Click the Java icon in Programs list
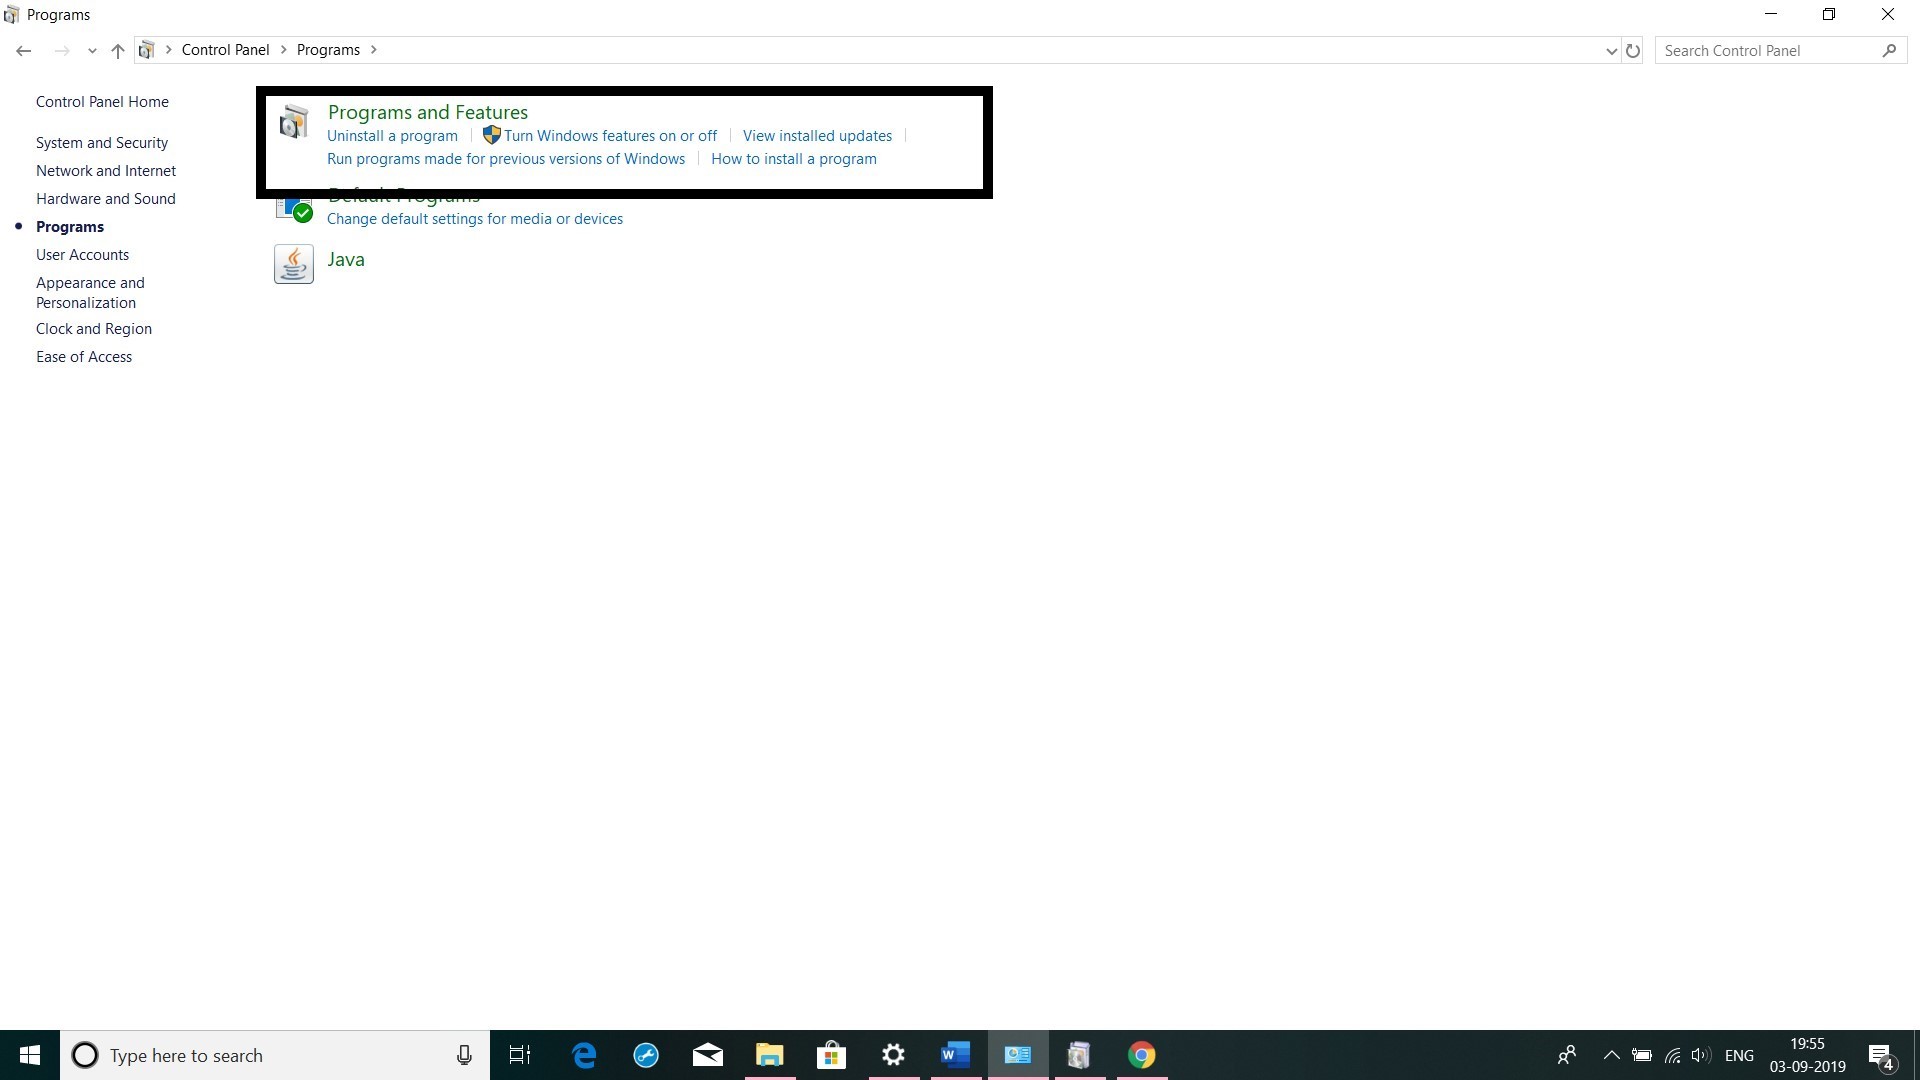The image size is (1920, 1080). [x=293, y=262]
